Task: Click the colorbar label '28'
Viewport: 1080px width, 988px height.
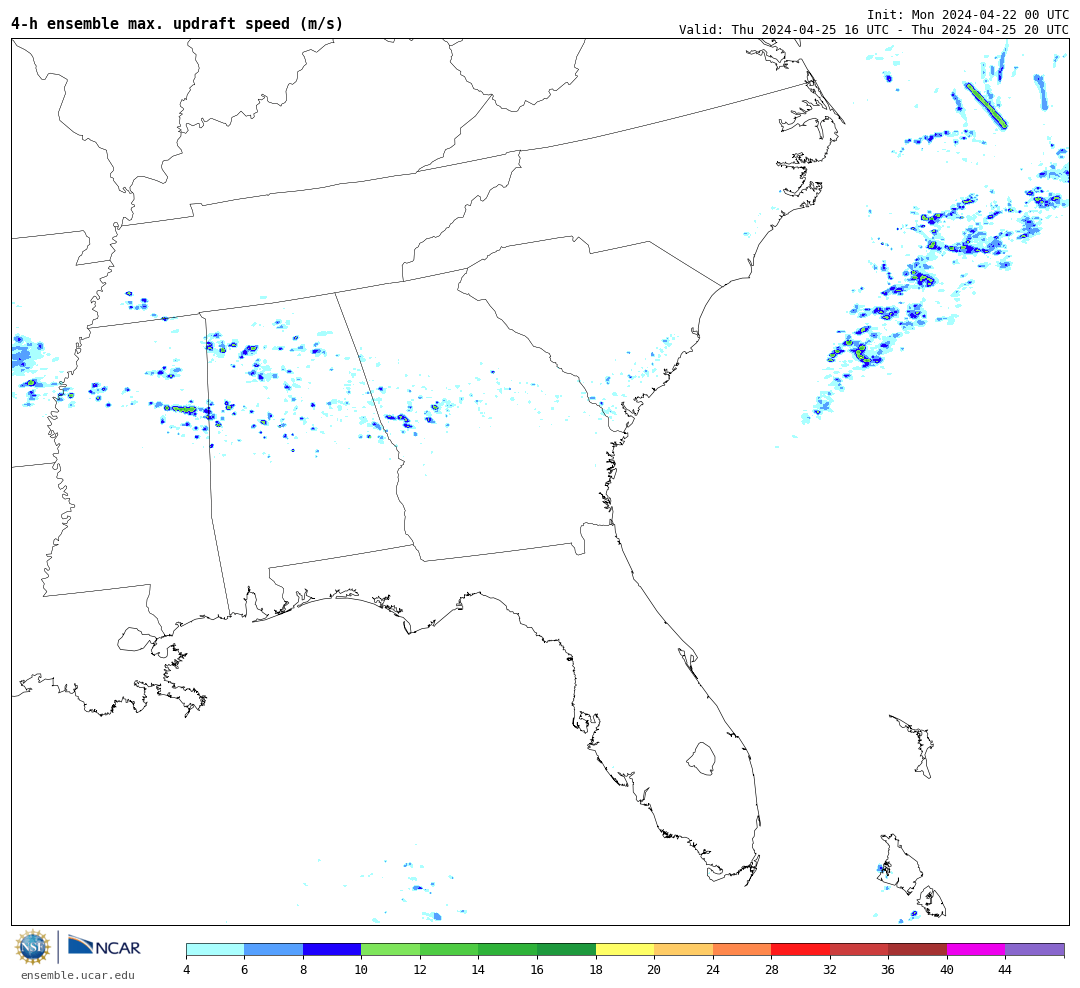Action: pos(771,970)
